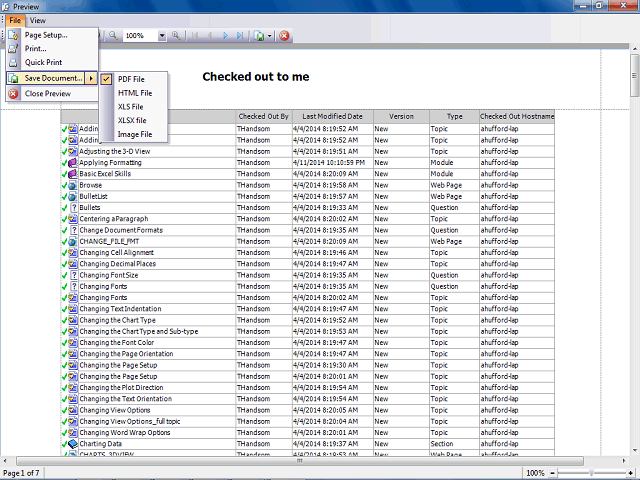Click the green check beside BulletList
This screenshot has height=480, width=640.
(64, 197)
